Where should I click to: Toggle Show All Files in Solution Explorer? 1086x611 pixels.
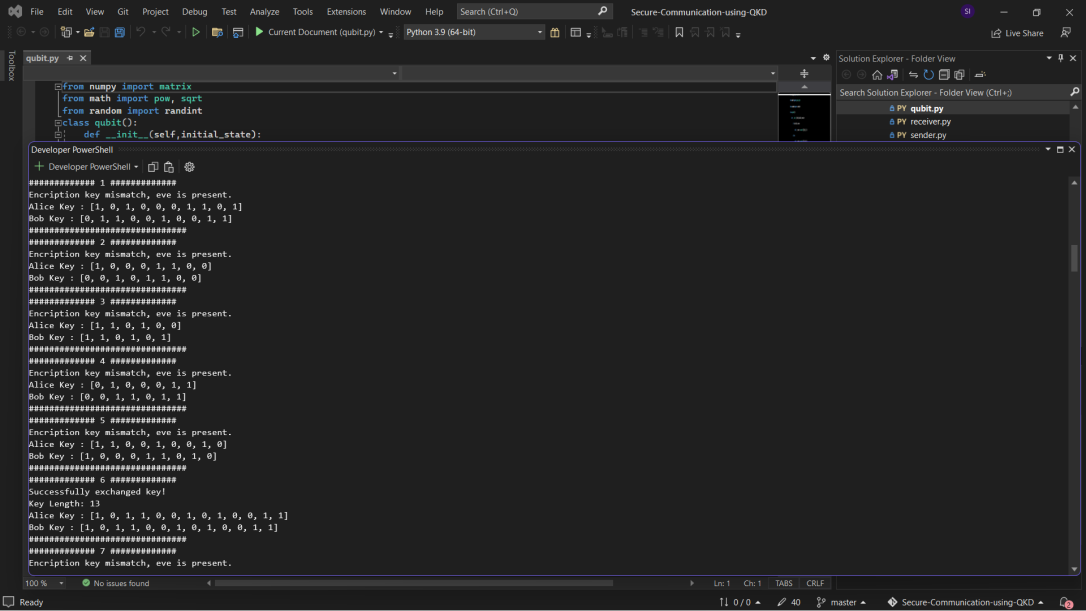(959, 75)
